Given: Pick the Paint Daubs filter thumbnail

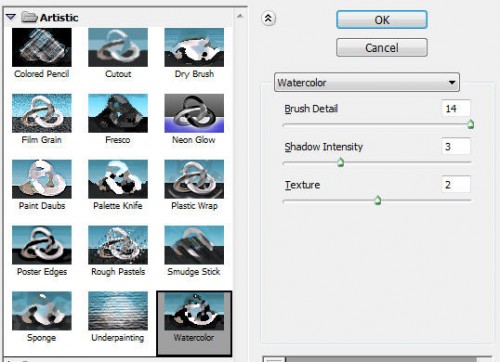Looking at the screenshot, I should point(42,179).
